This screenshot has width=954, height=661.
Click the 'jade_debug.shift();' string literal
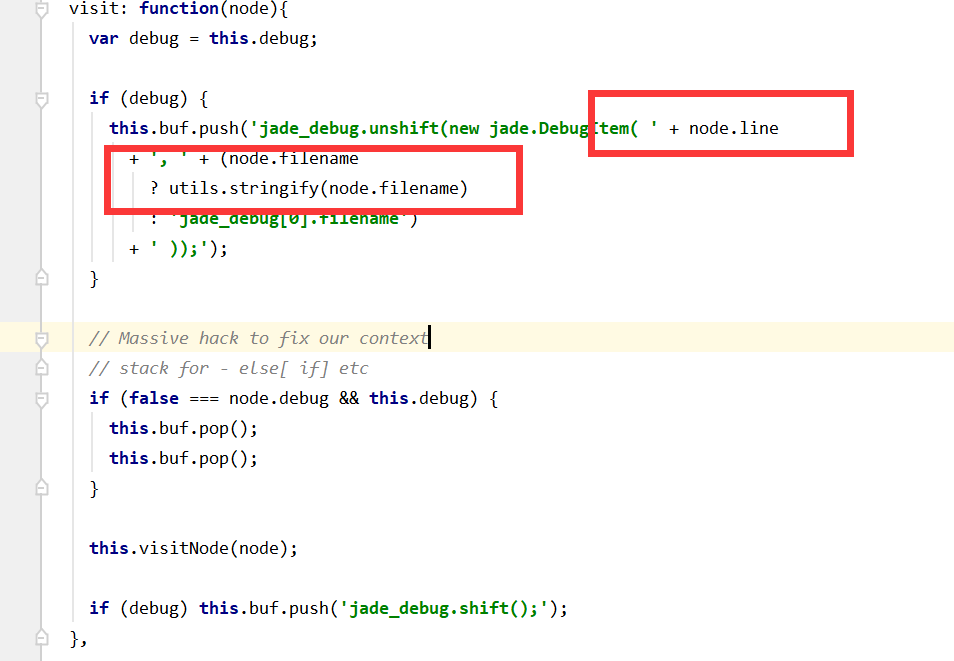pyautogui.click(x=444, y=609)
